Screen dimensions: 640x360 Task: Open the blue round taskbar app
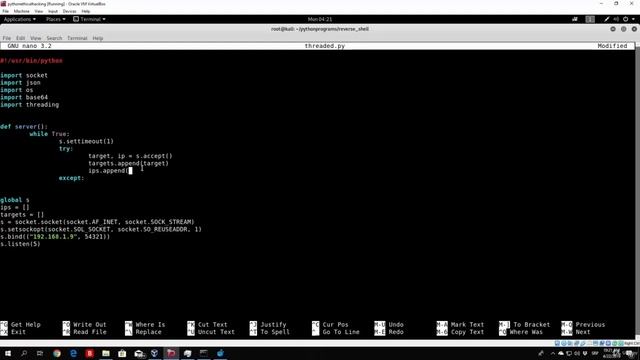[x=220, y=353]
